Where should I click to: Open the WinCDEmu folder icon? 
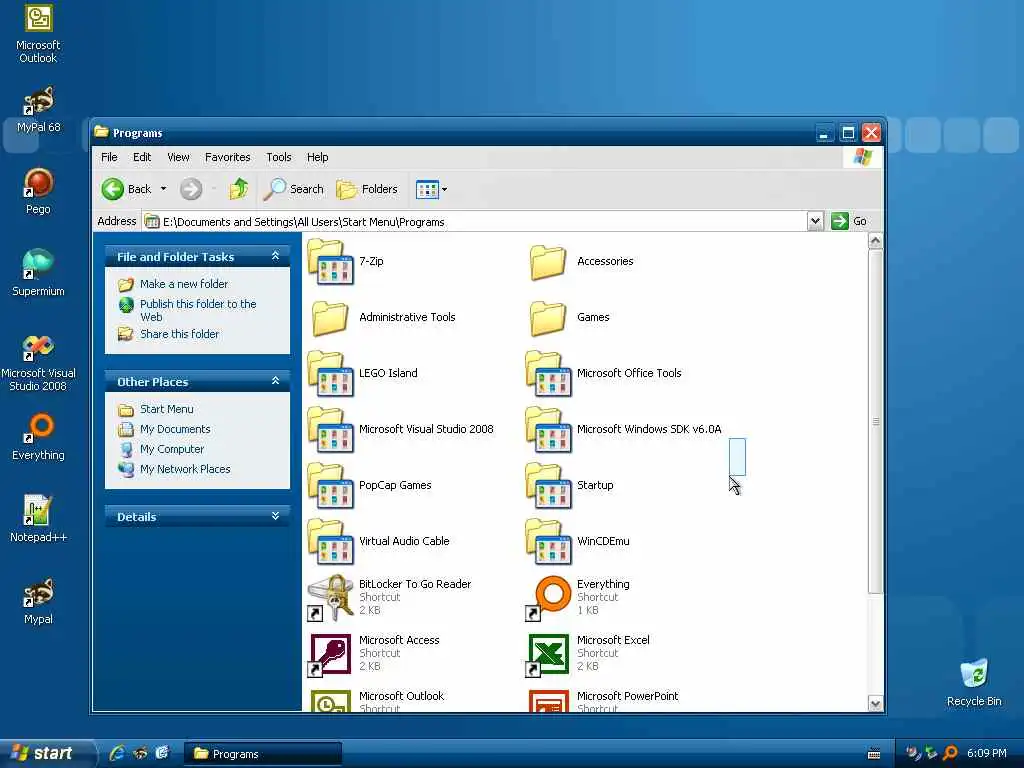pos(549,541)
